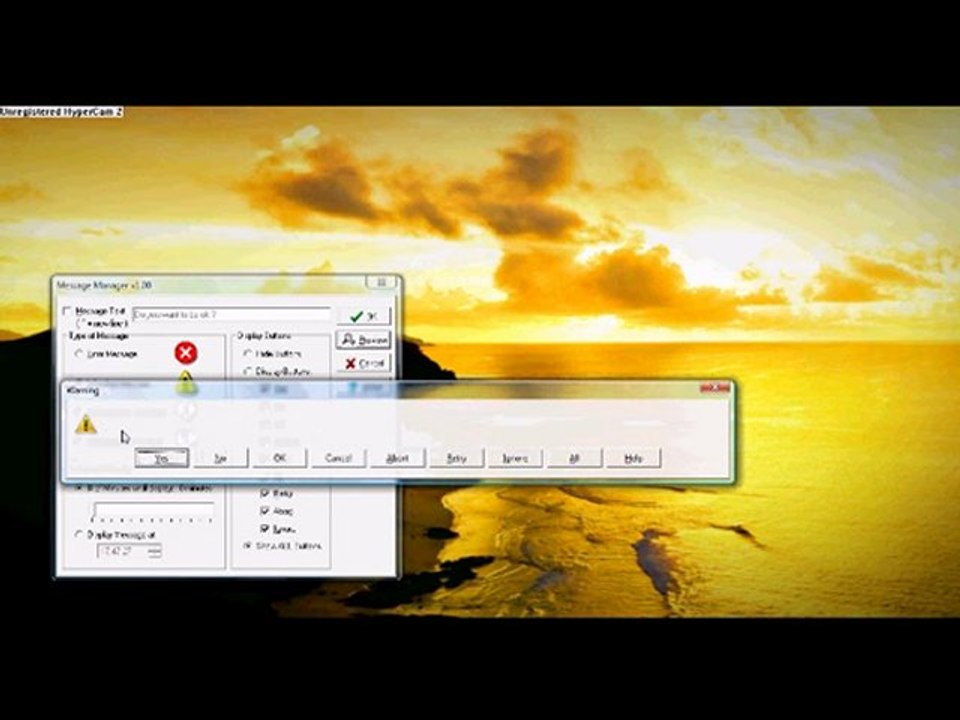Click the Help button in Warning dialog
Screen dimensions: 960x720
(633, 458)
